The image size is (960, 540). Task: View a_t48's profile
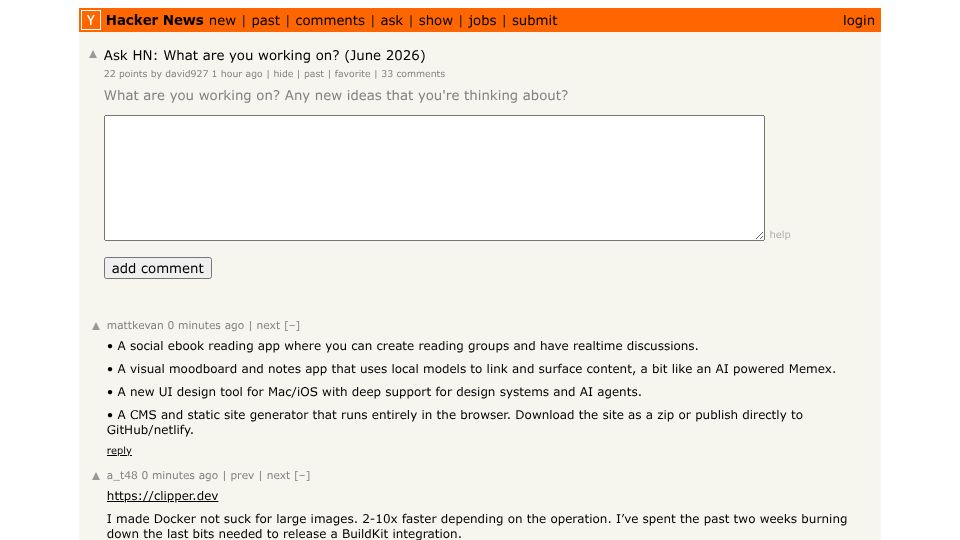[122, 475]
